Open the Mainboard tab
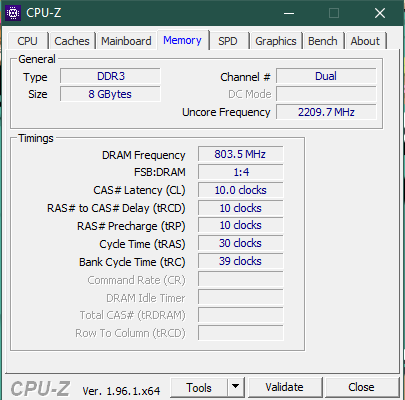The height and width of the screenshot is (400, 405). click(x=126, y=41)
